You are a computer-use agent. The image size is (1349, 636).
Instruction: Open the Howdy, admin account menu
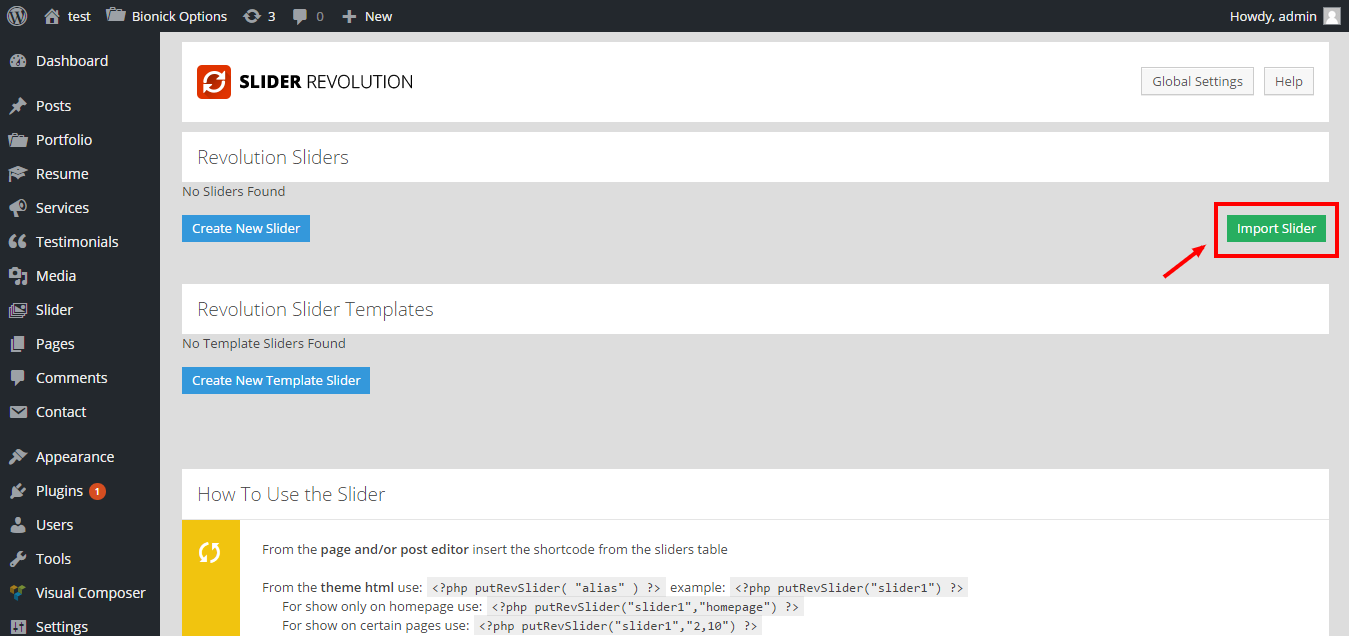tap(1284, 16)
